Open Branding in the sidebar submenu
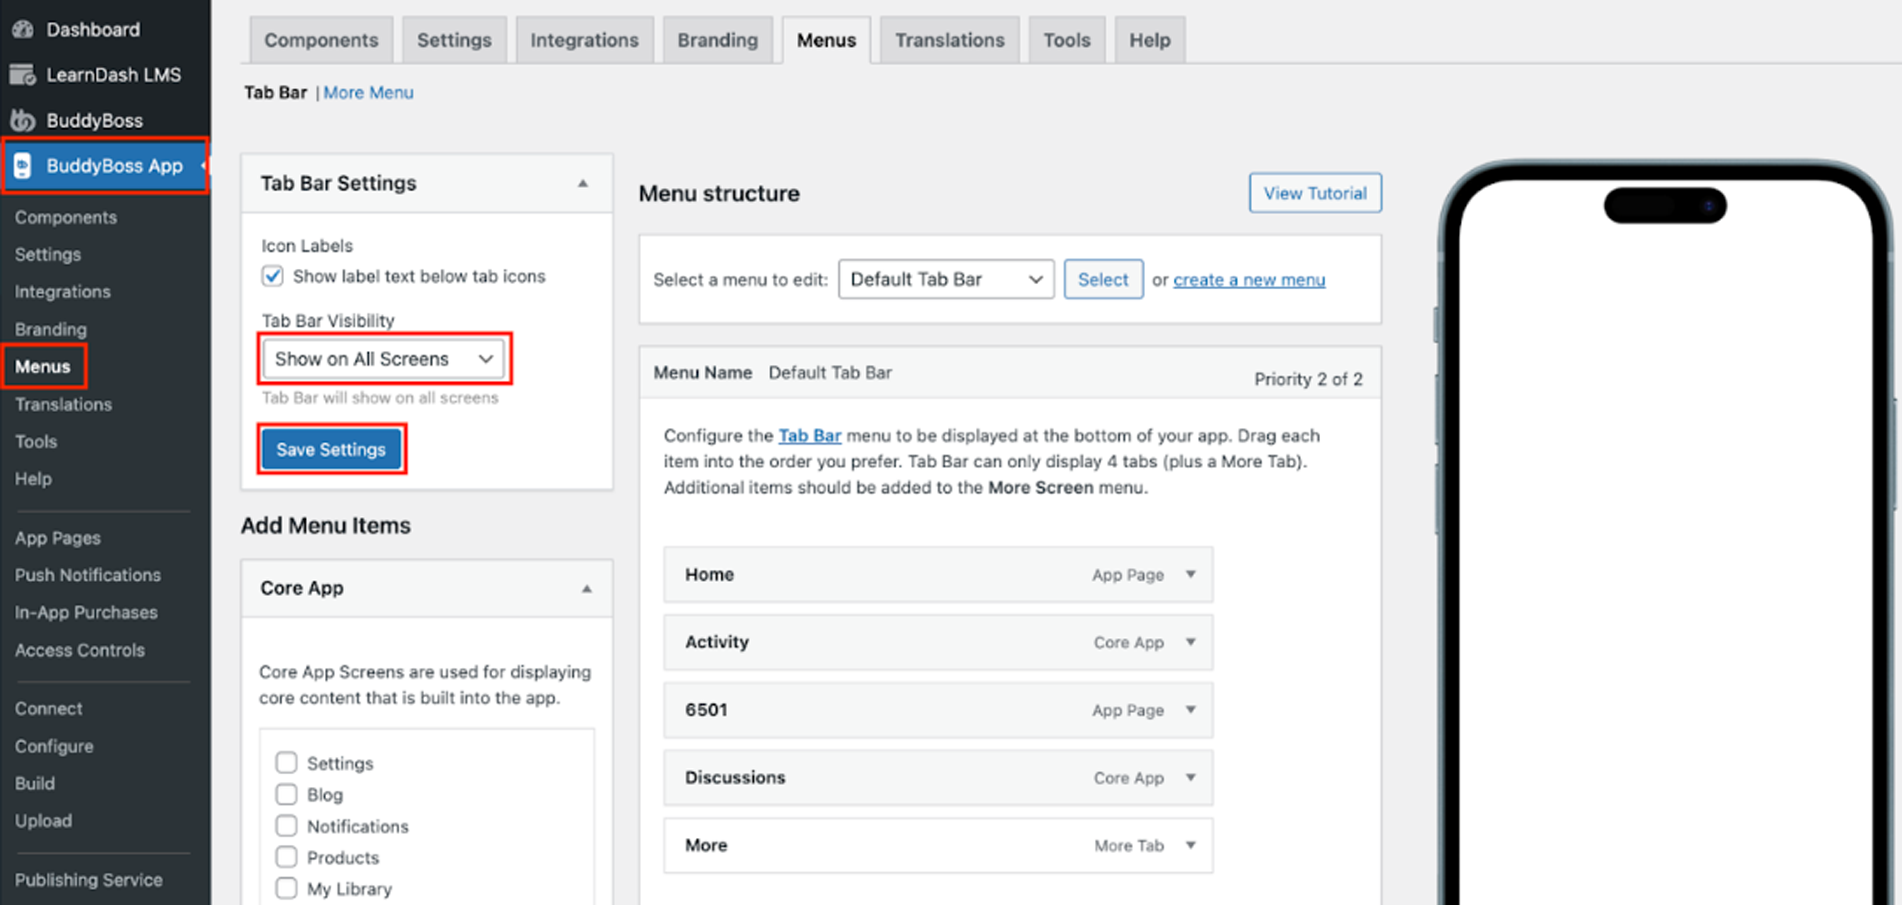 click(x=51, y=329)
